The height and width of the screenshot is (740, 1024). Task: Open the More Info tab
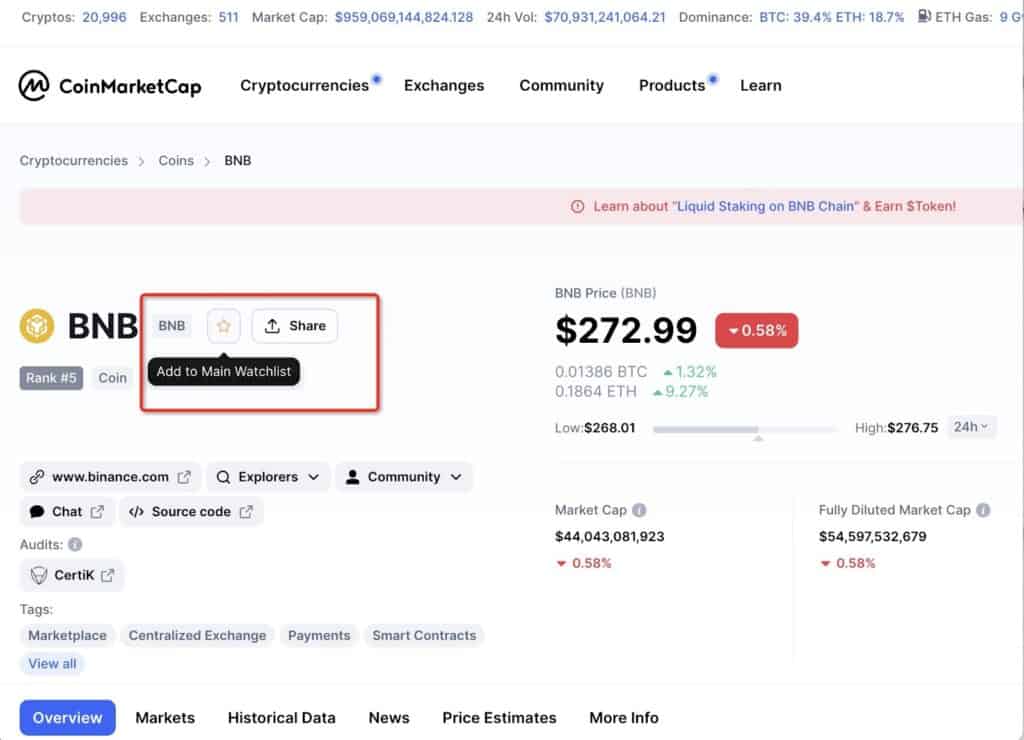point(624,718)
